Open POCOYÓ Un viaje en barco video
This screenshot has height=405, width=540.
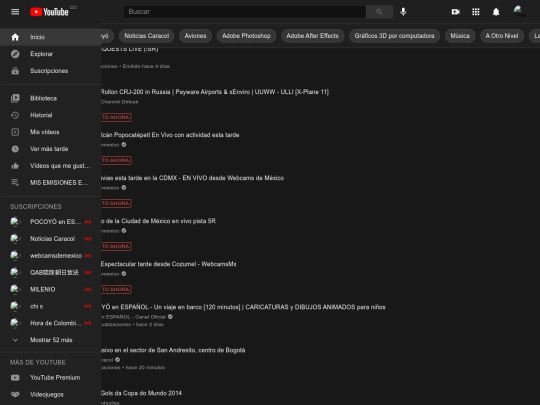pyautogui.click(x=243, y=307)
